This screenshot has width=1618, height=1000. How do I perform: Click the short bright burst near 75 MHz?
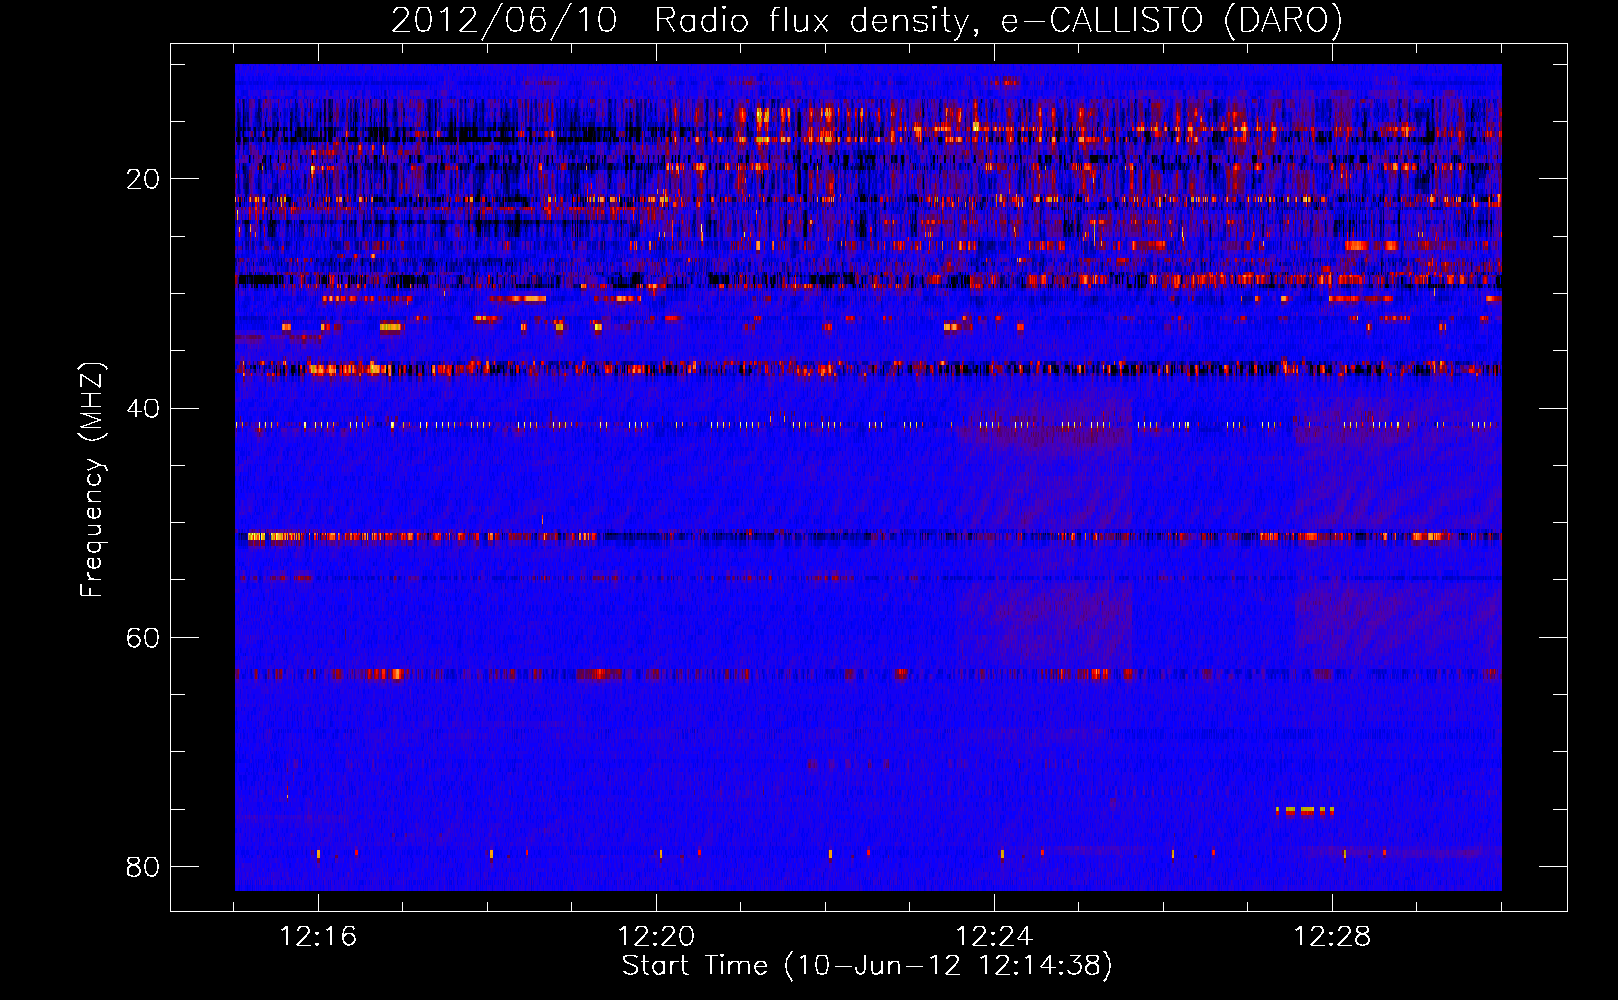pyautogui.click(x=1305, y=811)
